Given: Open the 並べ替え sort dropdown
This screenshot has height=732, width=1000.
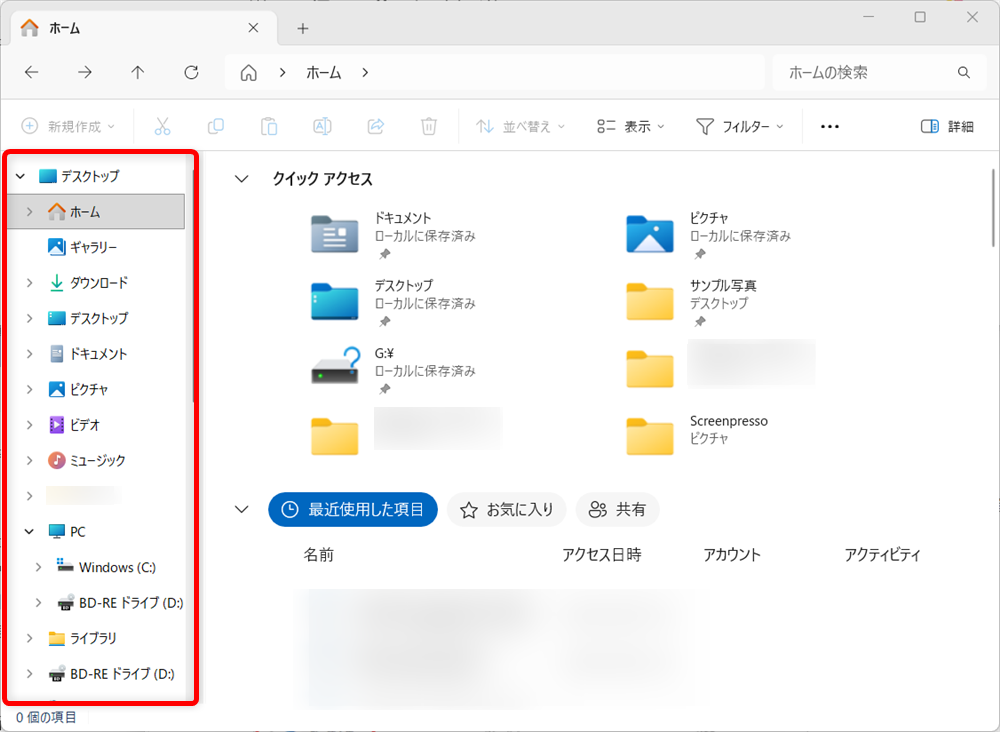Looking at the screenshot, I should 519,126.
